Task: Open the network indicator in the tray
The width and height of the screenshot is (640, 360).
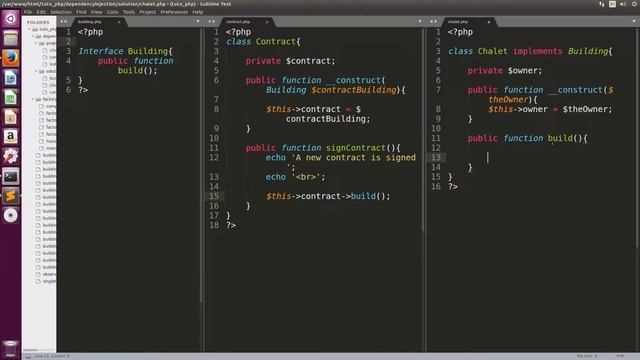Action: 602,4
